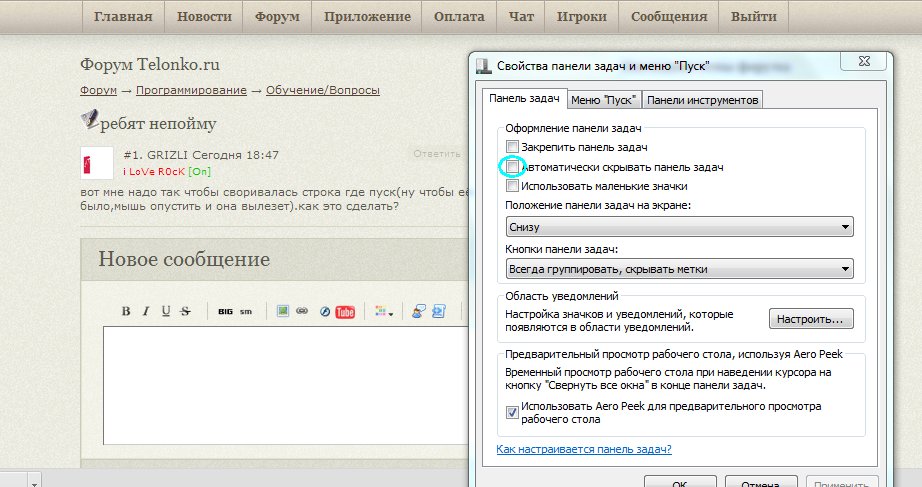Insert hyperlink chain icon
The width and height of the screenshot is (922, 487).
click(x=302, y=311)
